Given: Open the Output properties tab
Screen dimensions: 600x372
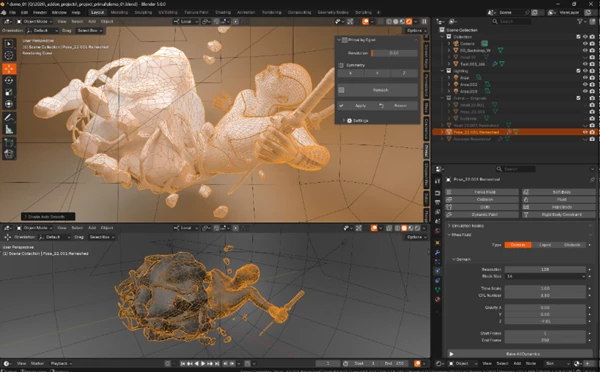Looking at the screenshot, I should click(x=437, y=202).
